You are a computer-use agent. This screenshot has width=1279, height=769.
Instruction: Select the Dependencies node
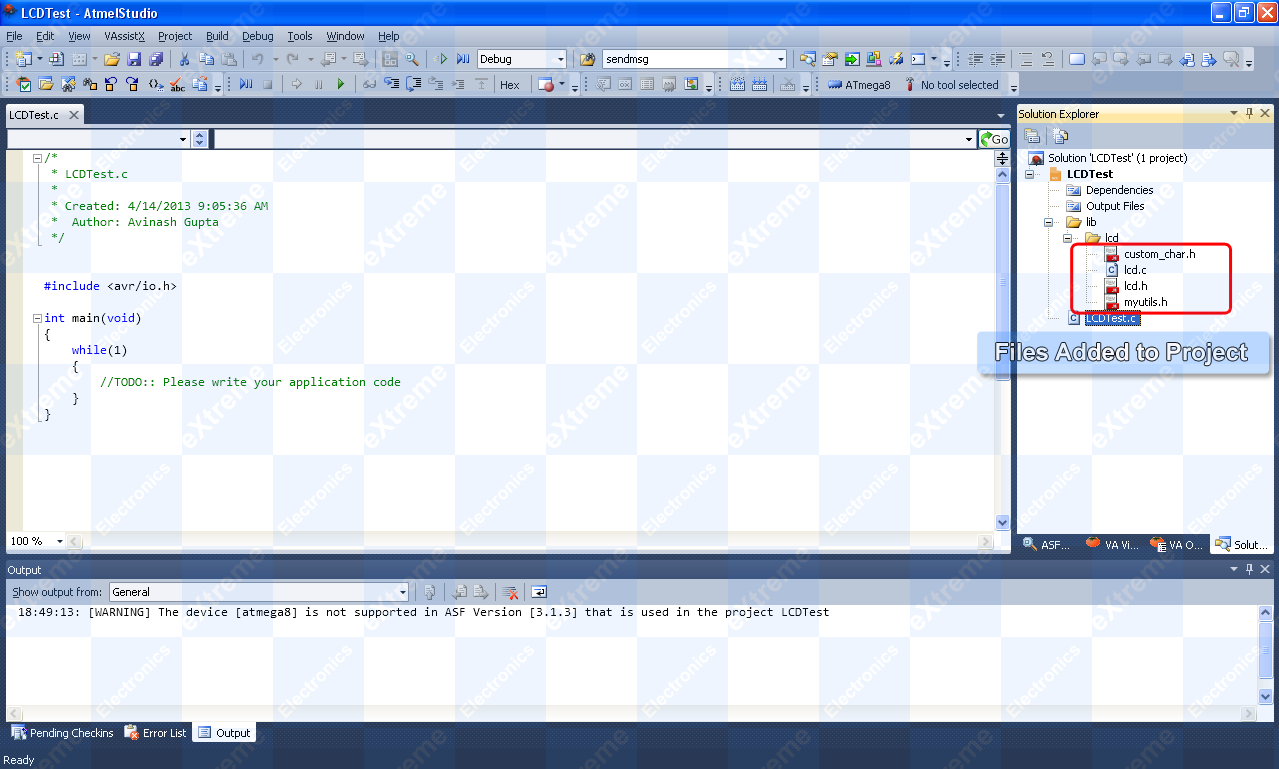point(1119,190)
